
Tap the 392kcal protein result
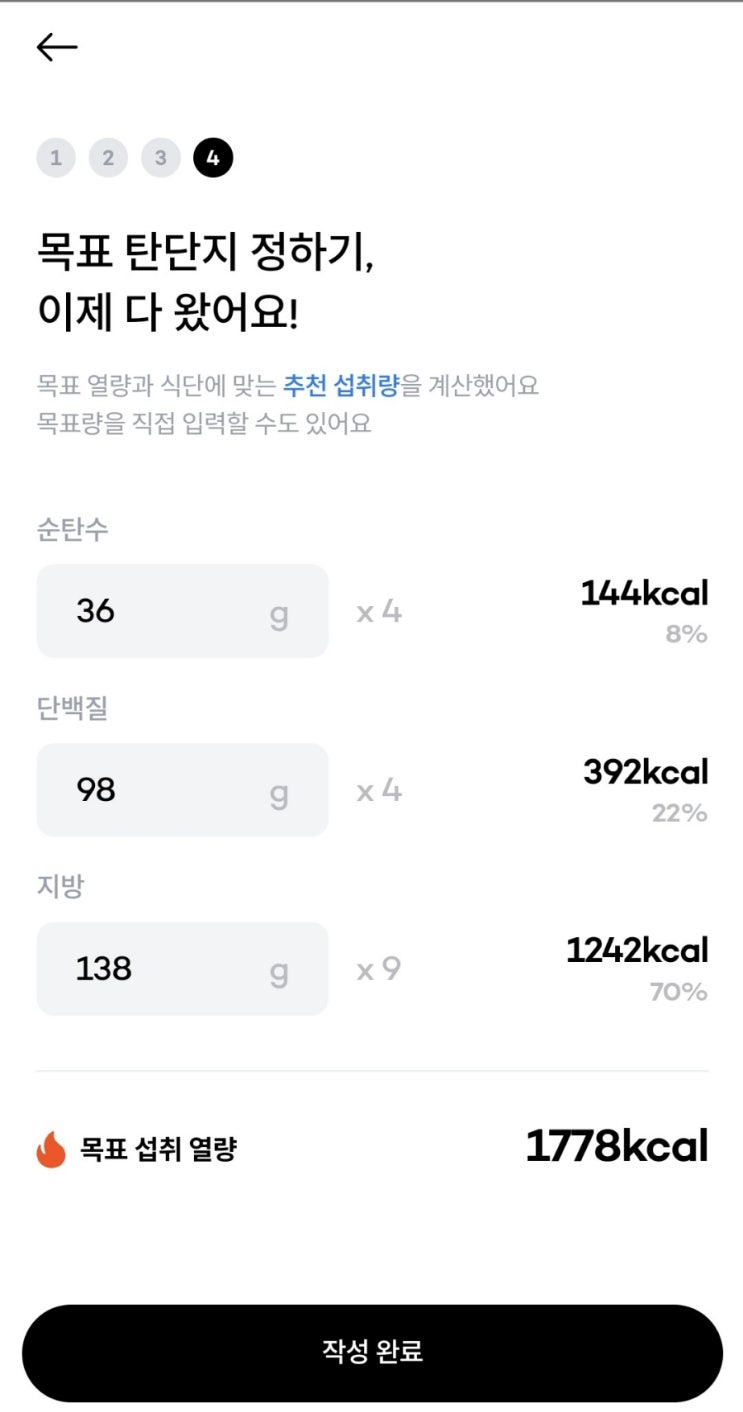pyautogui.click(x=645, y=772)
